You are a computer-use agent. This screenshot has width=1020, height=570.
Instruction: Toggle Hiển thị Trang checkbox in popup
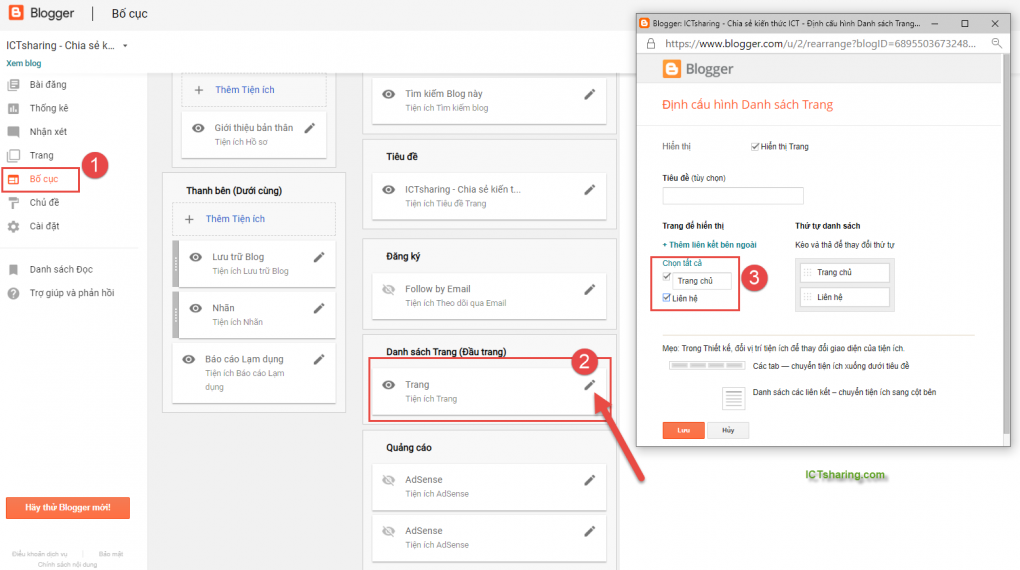tap(755, 146)
